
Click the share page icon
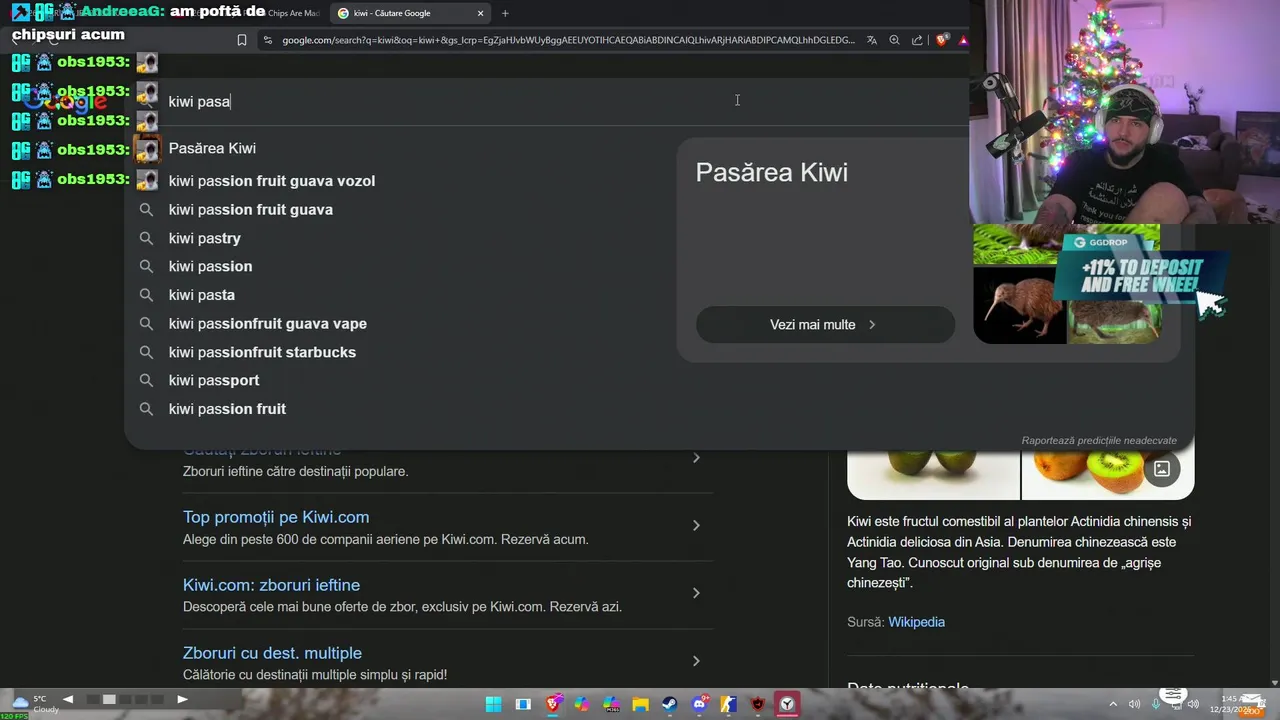(x=917, y=40)
